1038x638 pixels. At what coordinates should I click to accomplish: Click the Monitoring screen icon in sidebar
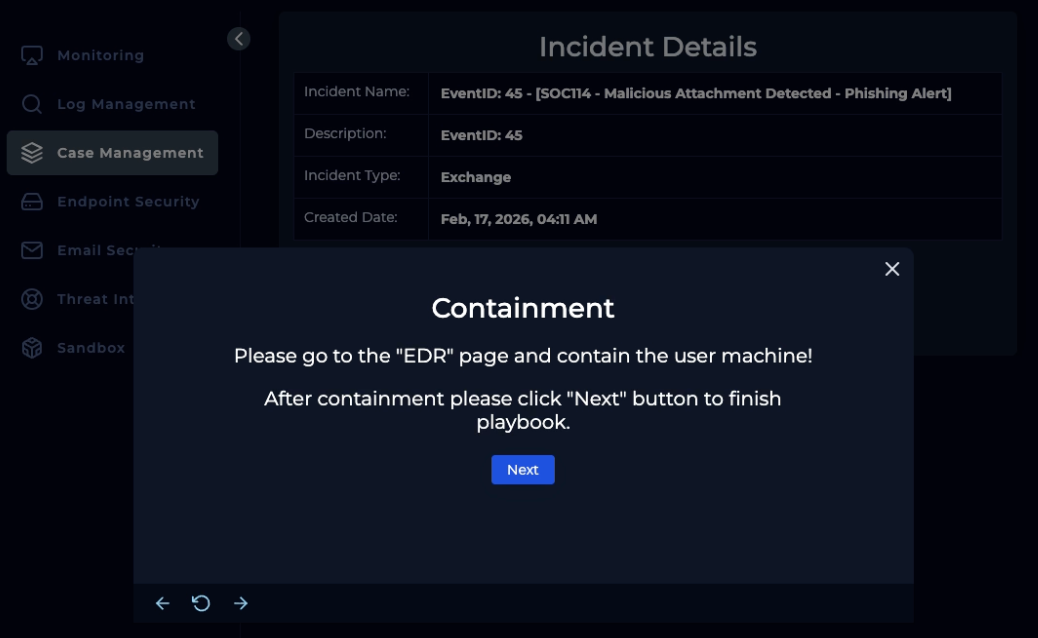coord(32,55)
